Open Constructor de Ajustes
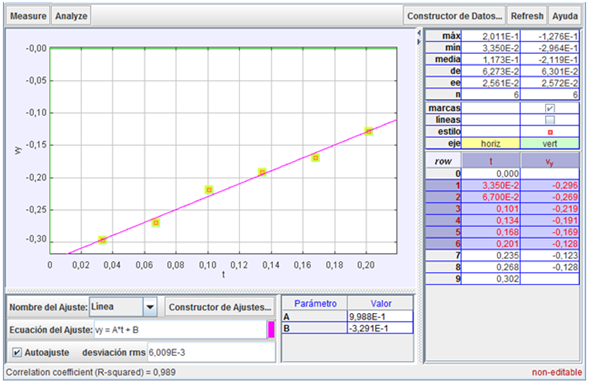This screenshot has height=387, width=590. click(220, 307)
